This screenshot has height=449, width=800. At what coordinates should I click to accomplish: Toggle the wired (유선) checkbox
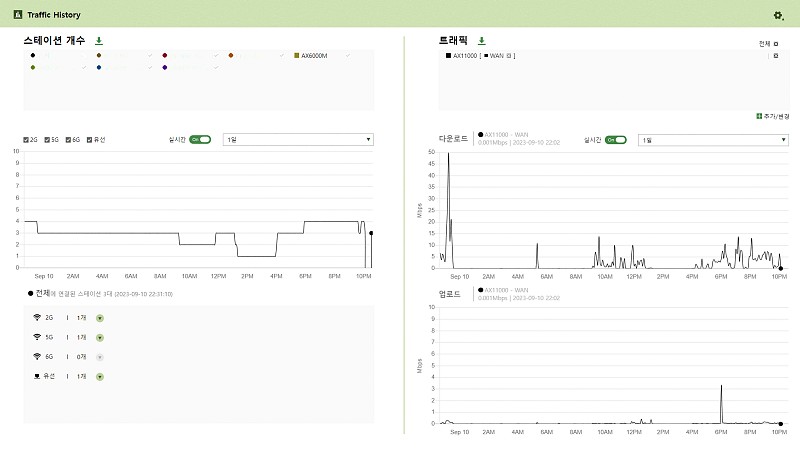coord(90,139)
